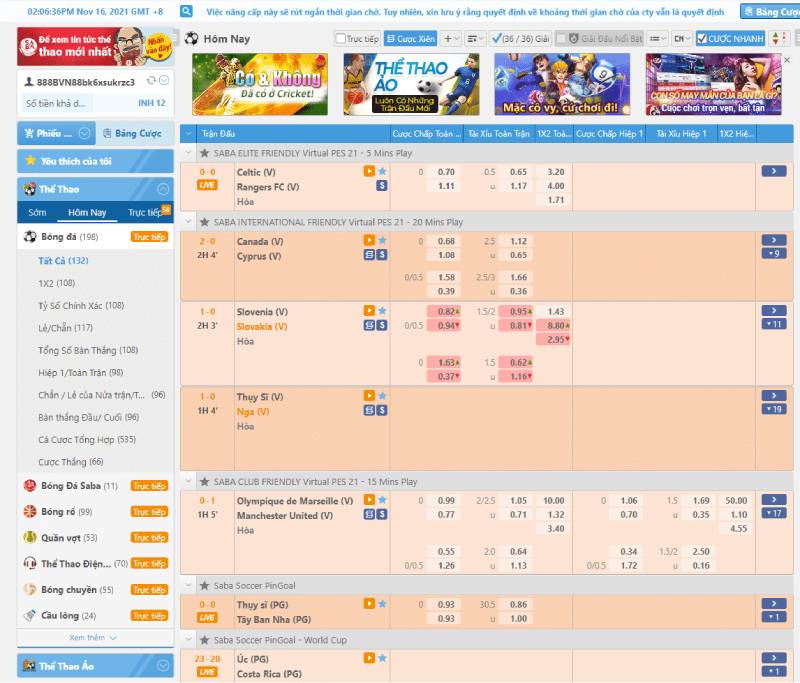Open statistics icon for Rangers FC row

pos(381,186)
